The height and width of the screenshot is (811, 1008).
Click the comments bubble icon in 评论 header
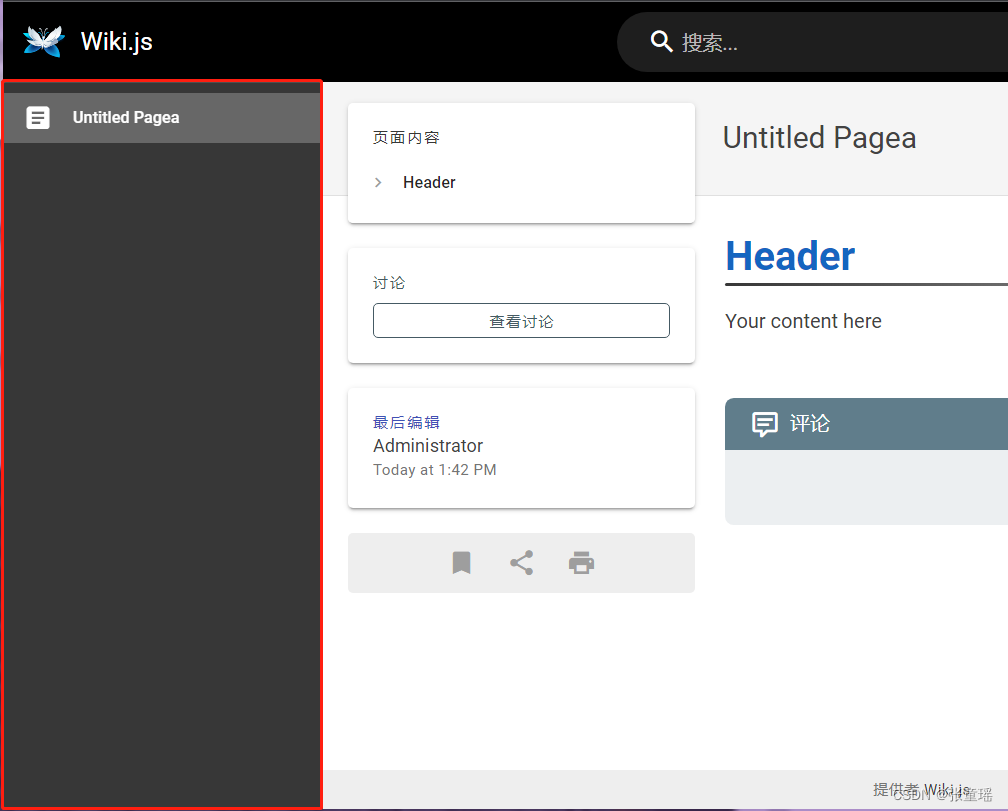click(764, 423)
